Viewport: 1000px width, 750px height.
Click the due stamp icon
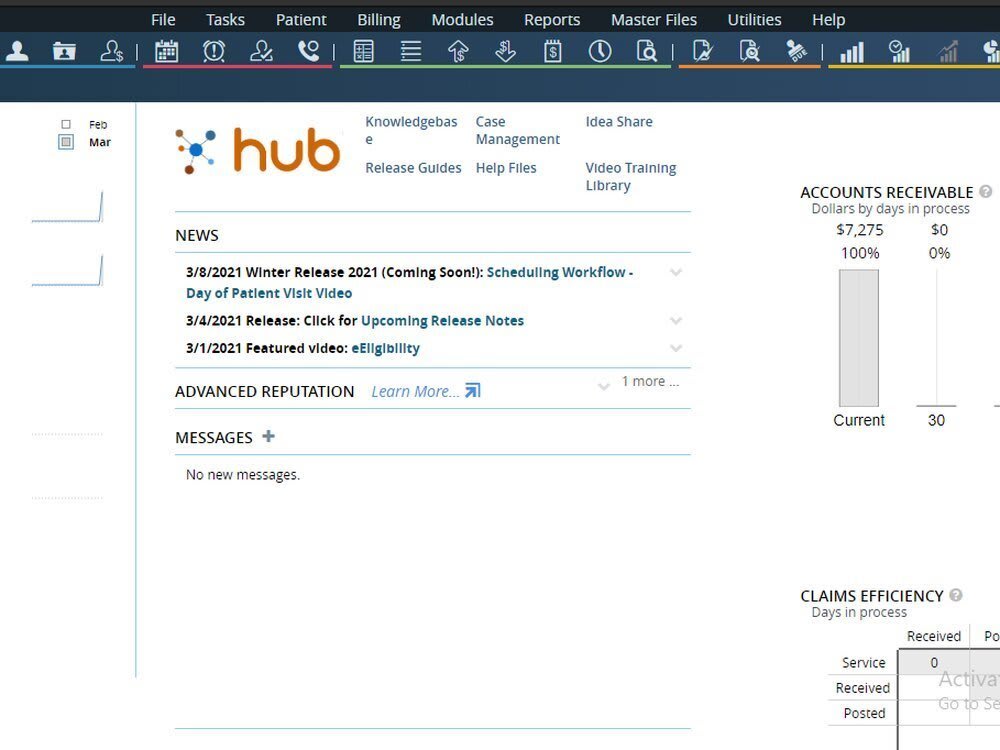tap(797, 51)
